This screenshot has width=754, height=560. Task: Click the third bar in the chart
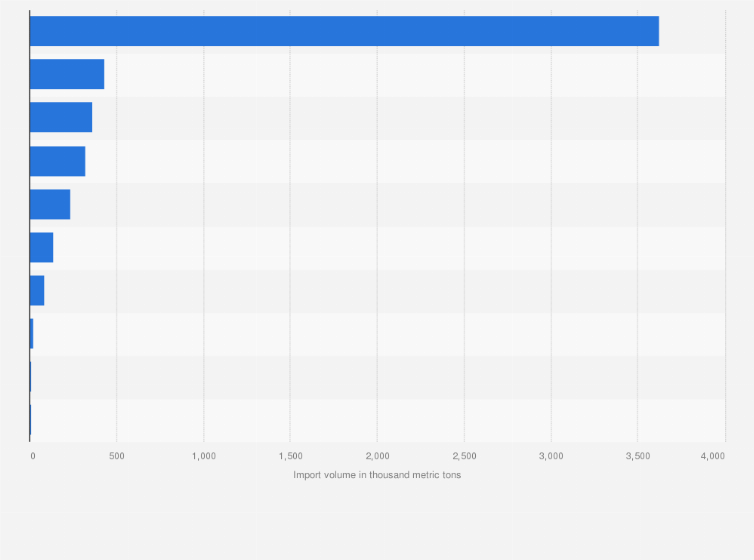click(x=61, y=117)
